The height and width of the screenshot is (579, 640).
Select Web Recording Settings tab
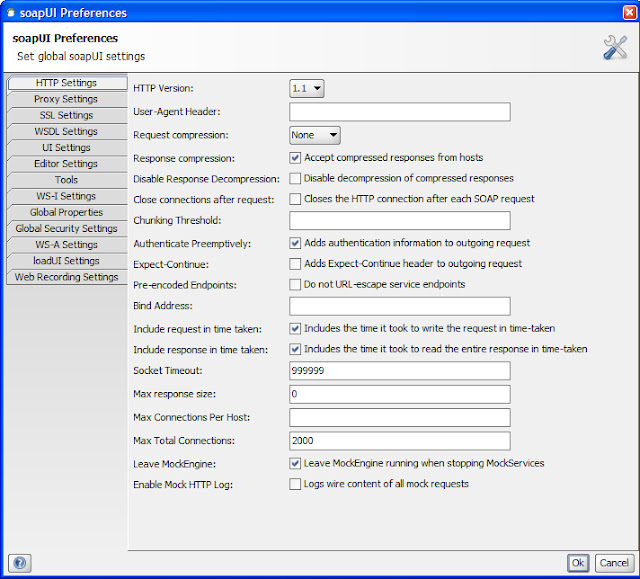pyautogui.click(x=67, y=277)
